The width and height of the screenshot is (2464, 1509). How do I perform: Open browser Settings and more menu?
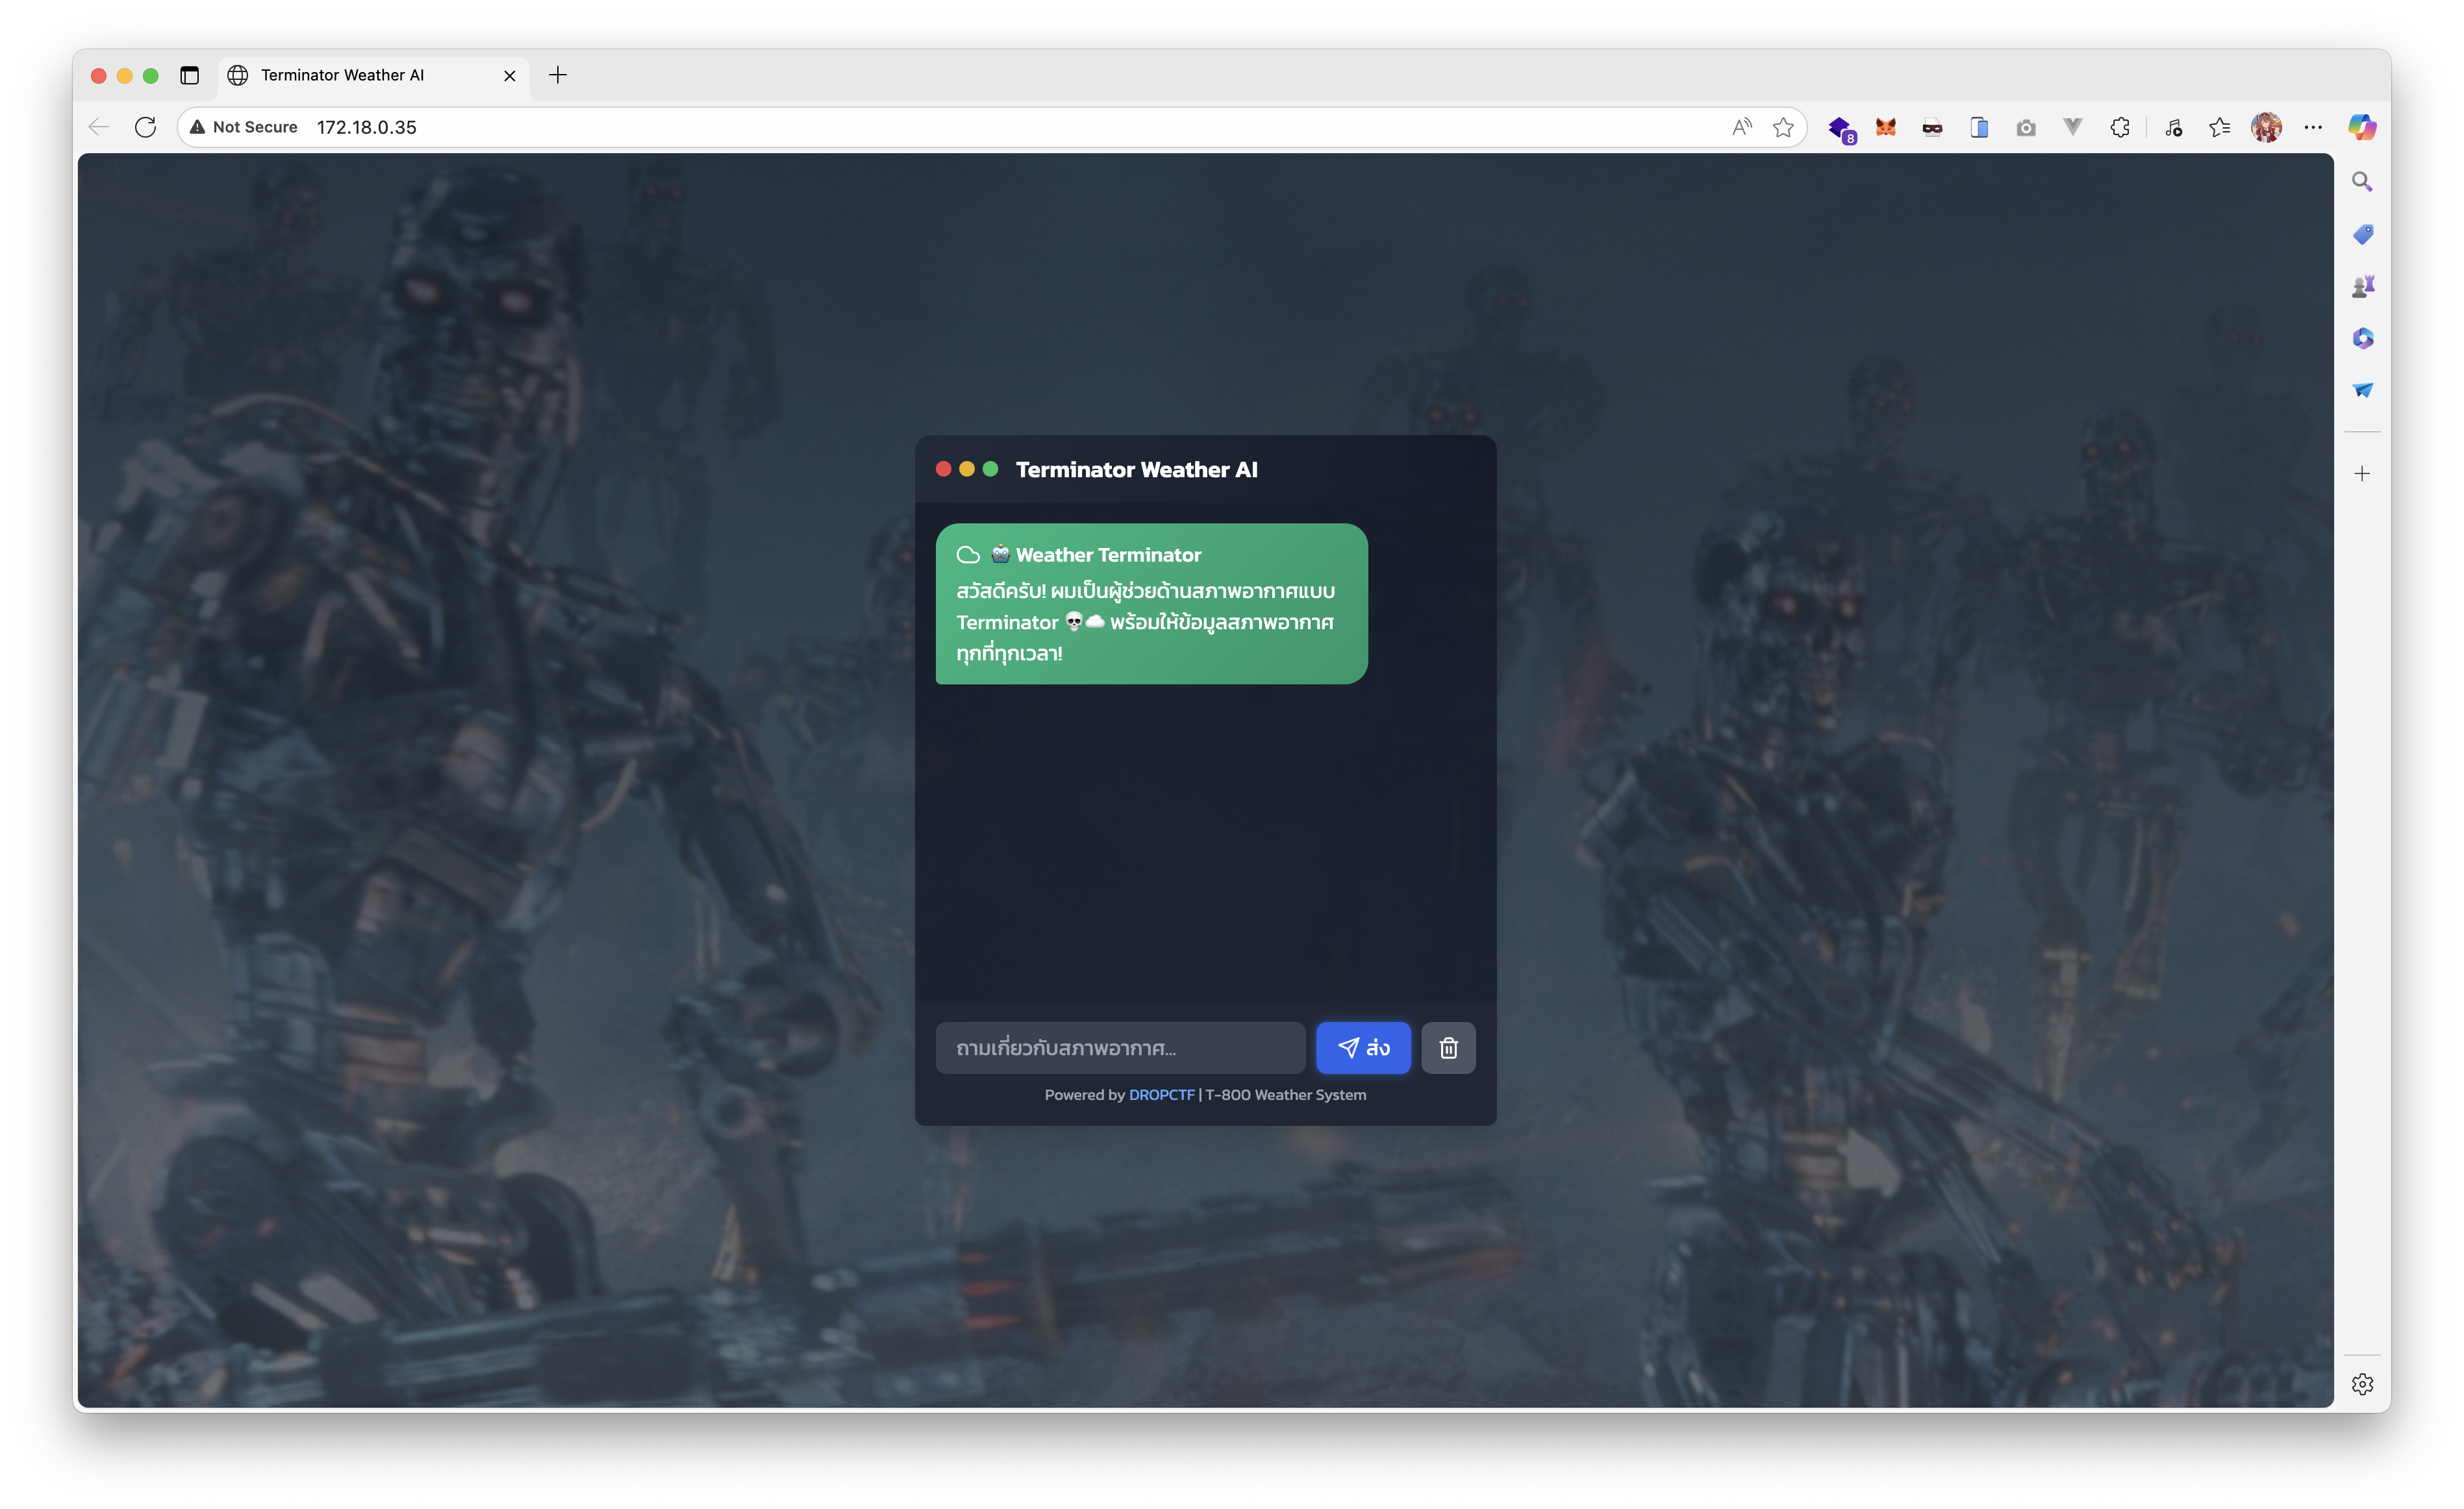pyautogui.click(x=2312, y=127)
